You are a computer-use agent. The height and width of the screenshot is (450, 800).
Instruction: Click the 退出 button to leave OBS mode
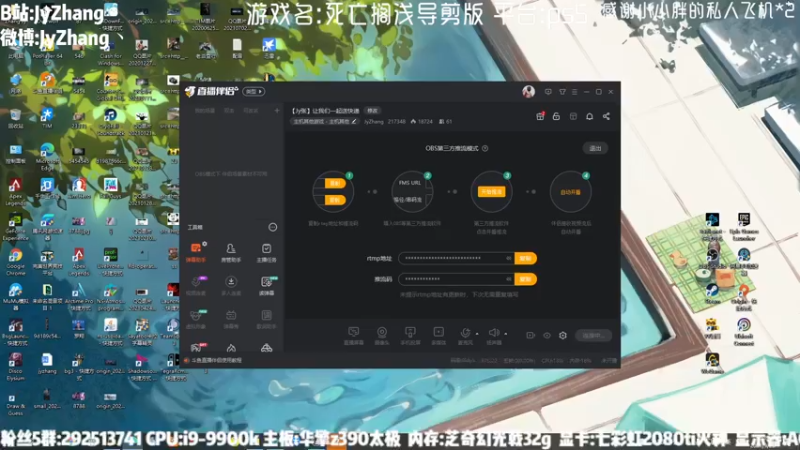[x=595, y=148]
